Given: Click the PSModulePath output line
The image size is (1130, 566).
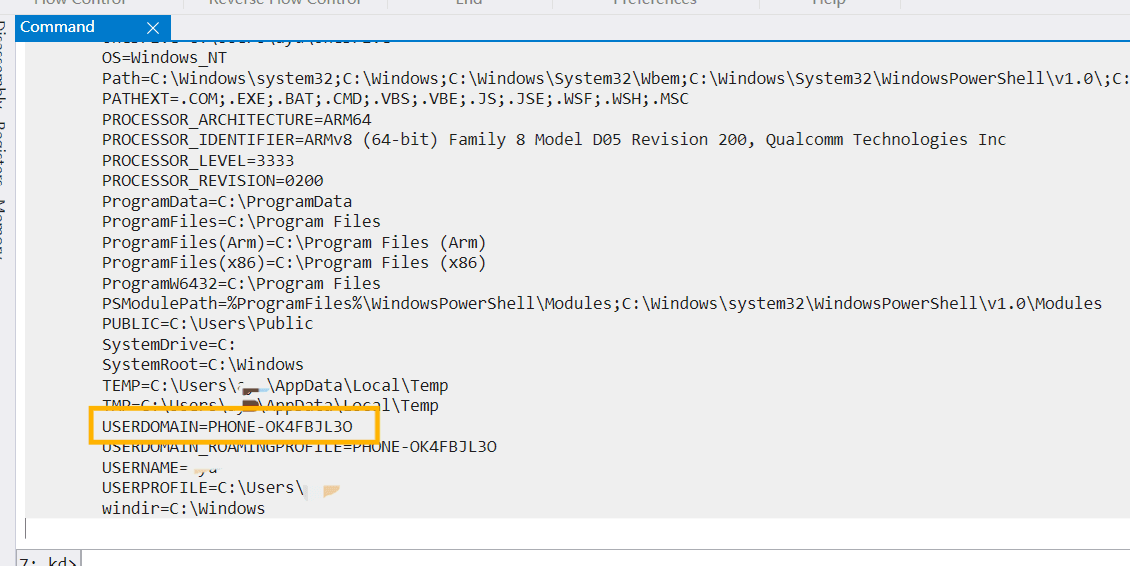Looking at the screenshot, I should point(601,304).
